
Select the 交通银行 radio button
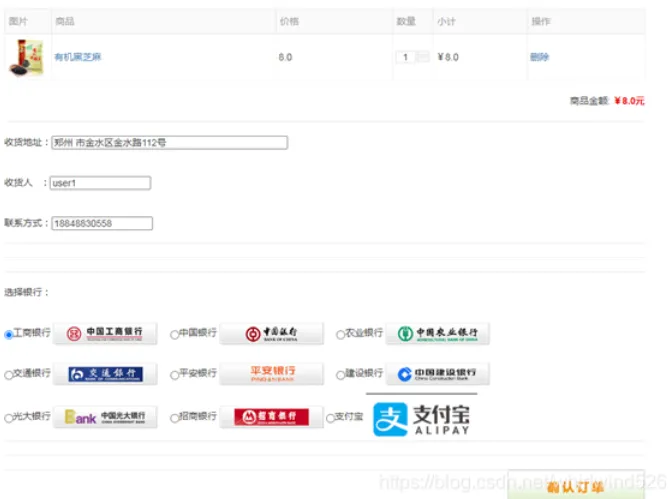pyautogui.click(x=9, y=375)
